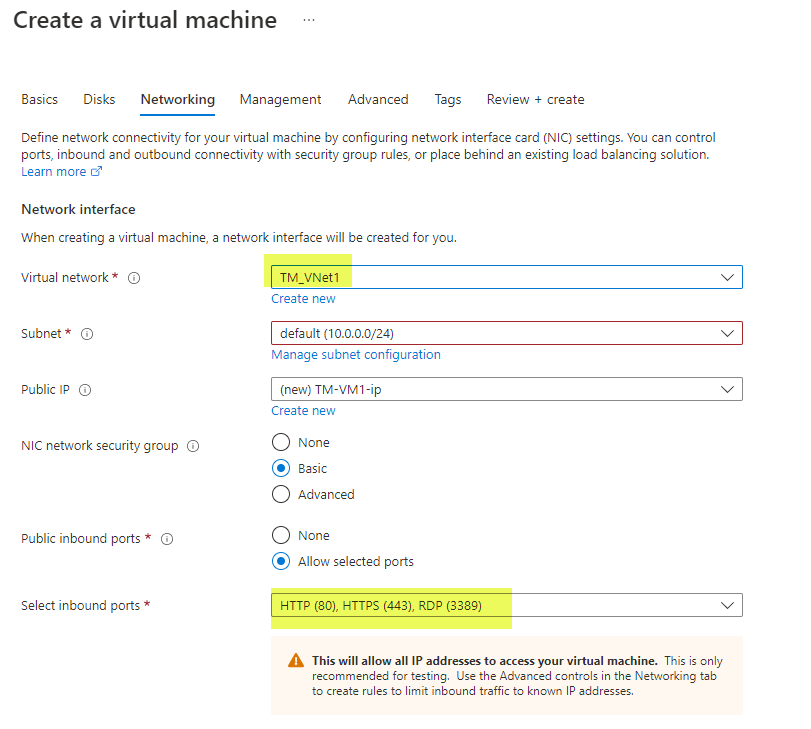
Task: Click Create new under Virtual network
Action: click(303, 298)
